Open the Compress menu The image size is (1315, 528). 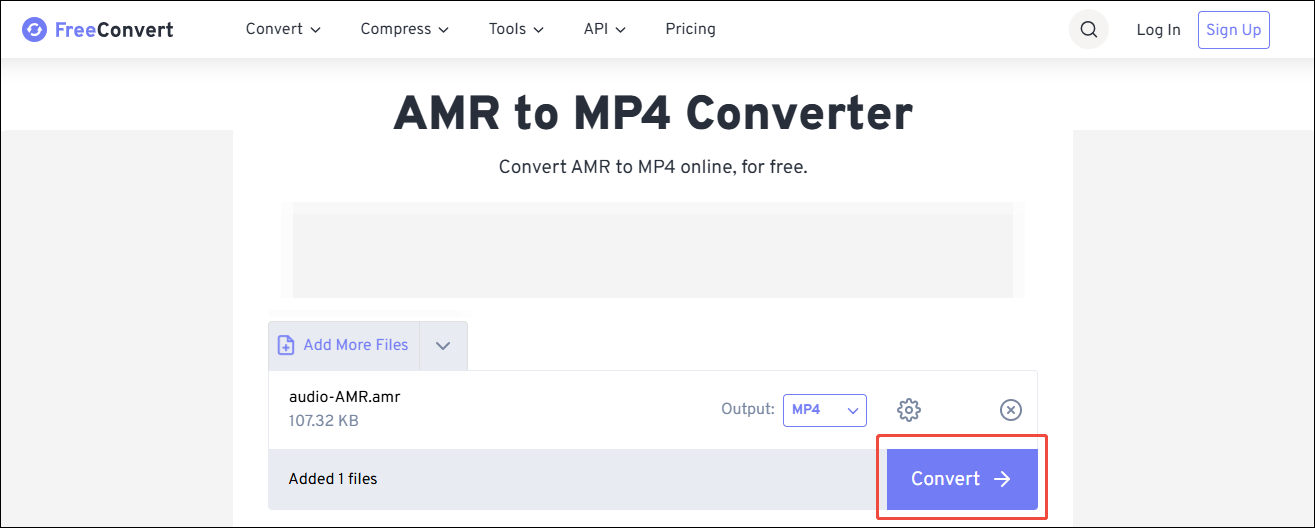point(405,29)
